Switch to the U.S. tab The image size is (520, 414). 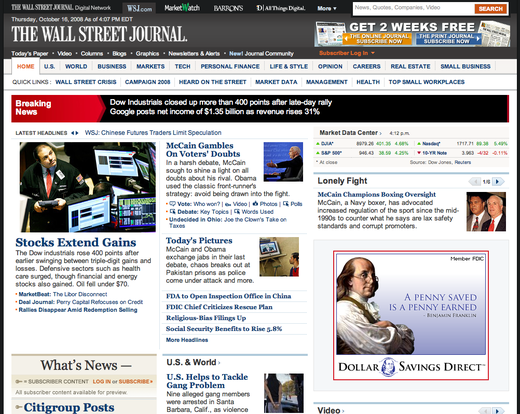(x=49, y=66)
